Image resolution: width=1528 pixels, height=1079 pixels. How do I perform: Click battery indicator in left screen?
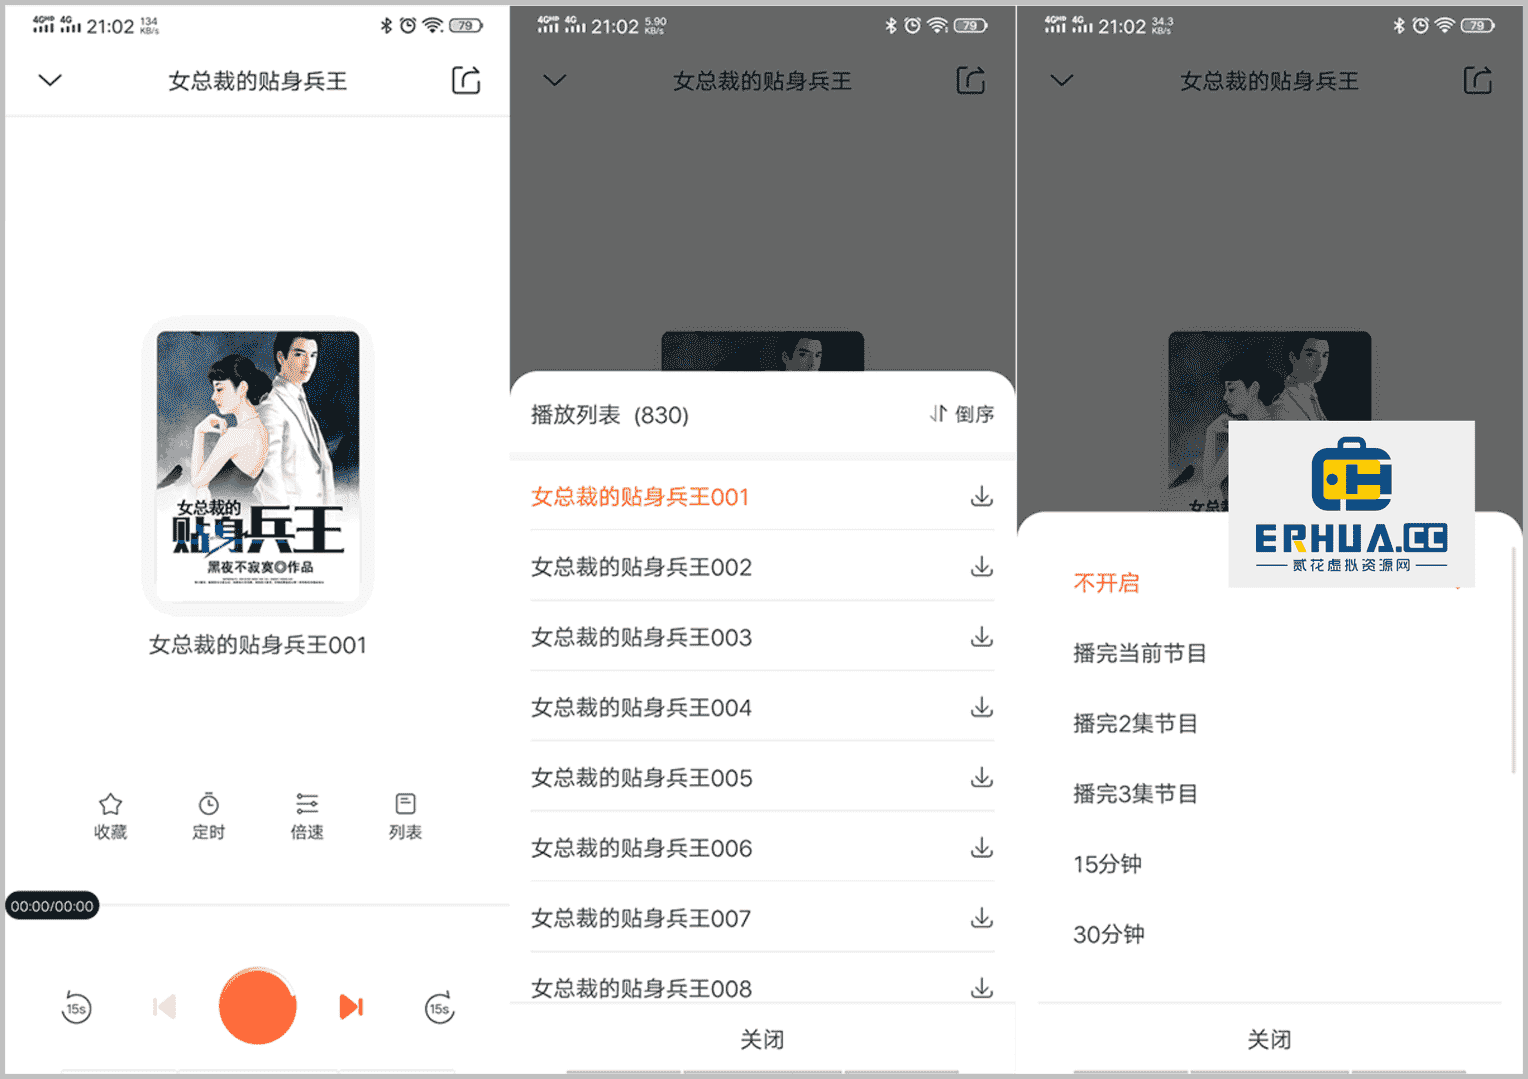pyautogui.click(x=466, y=26)
